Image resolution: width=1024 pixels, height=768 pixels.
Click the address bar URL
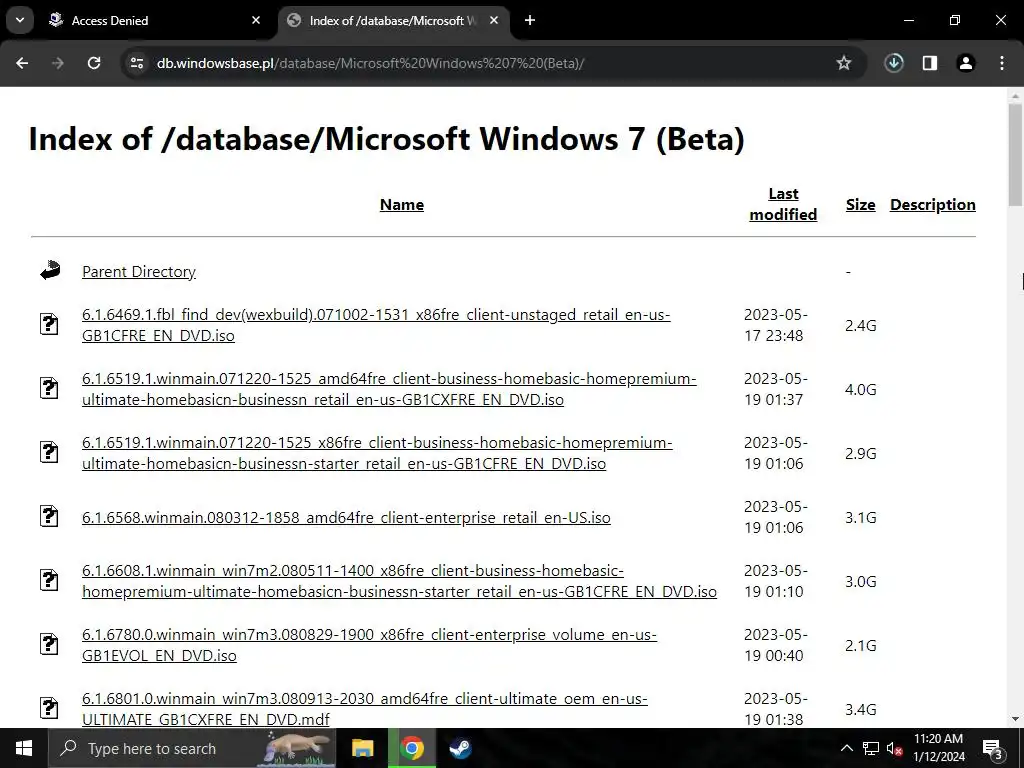(x=370, y=63)
